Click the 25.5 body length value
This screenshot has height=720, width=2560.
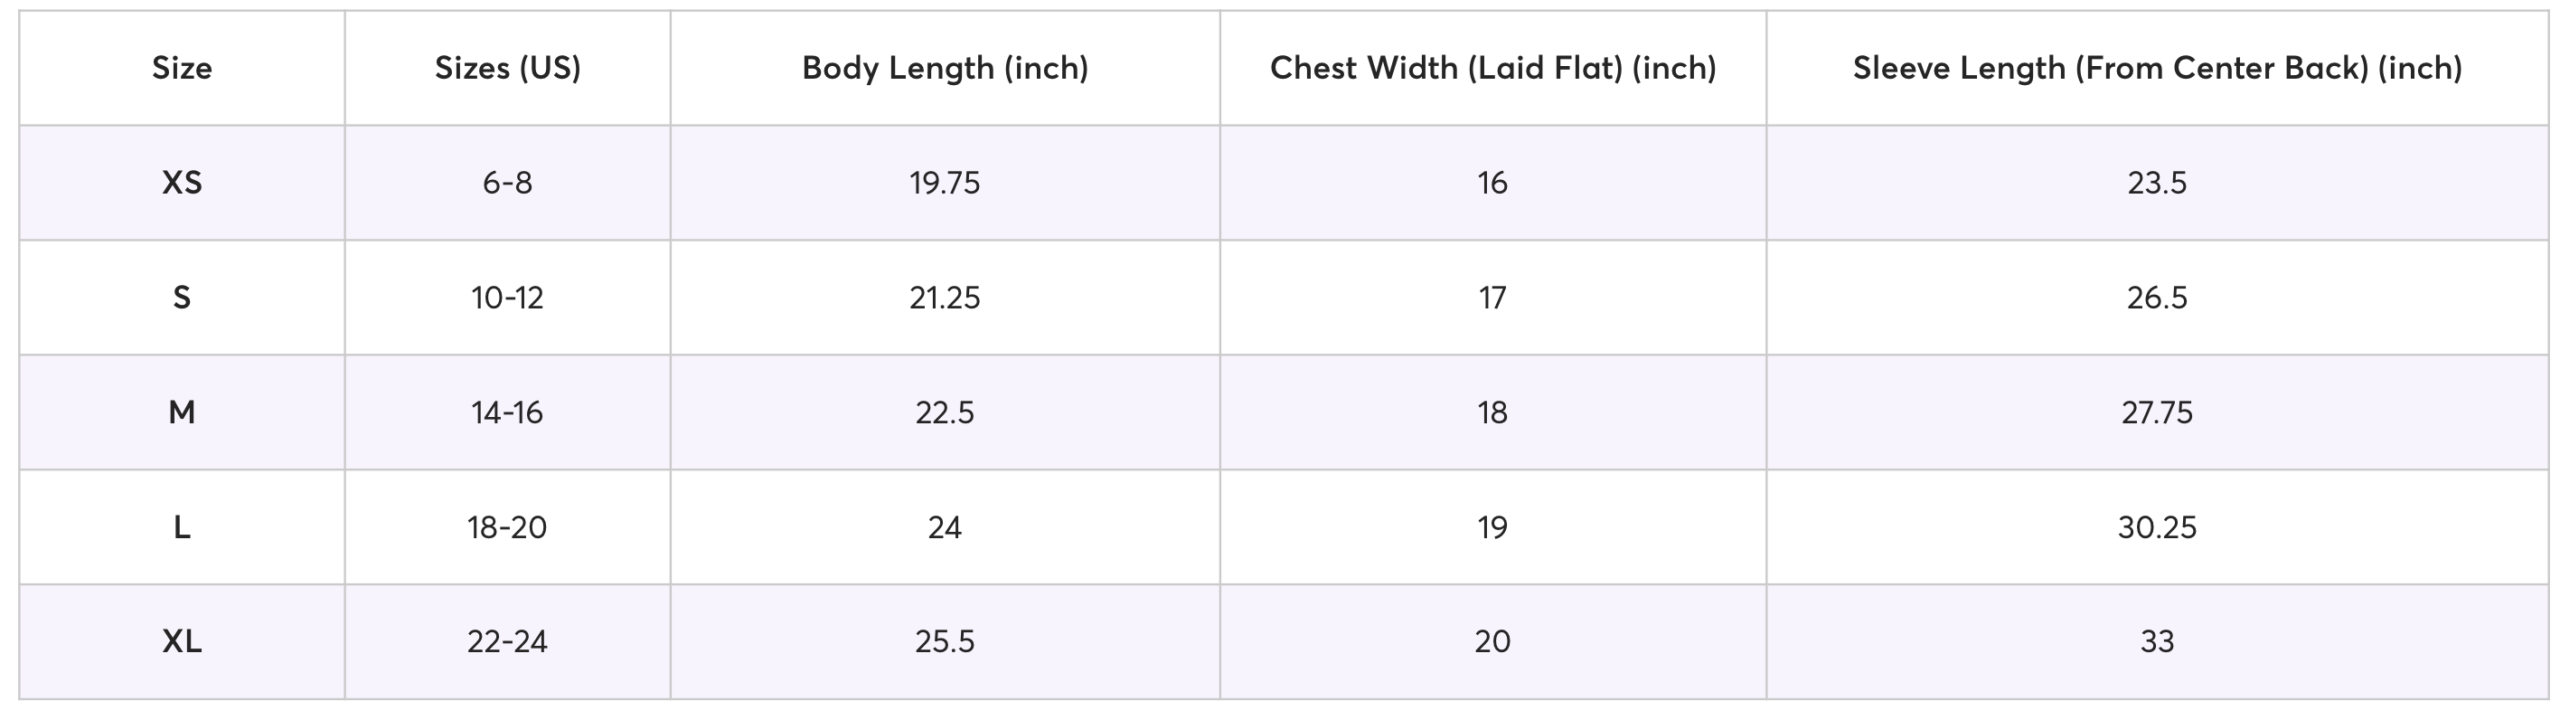[944, 641]
